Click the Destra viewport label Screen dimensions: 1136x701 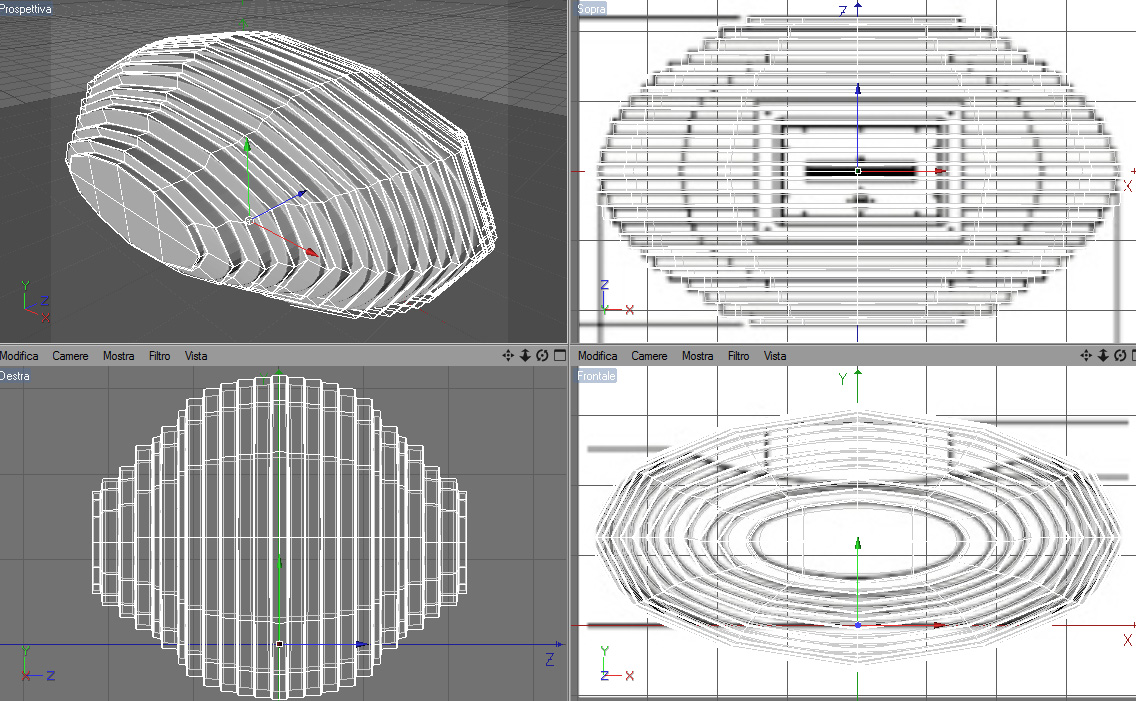15,376
